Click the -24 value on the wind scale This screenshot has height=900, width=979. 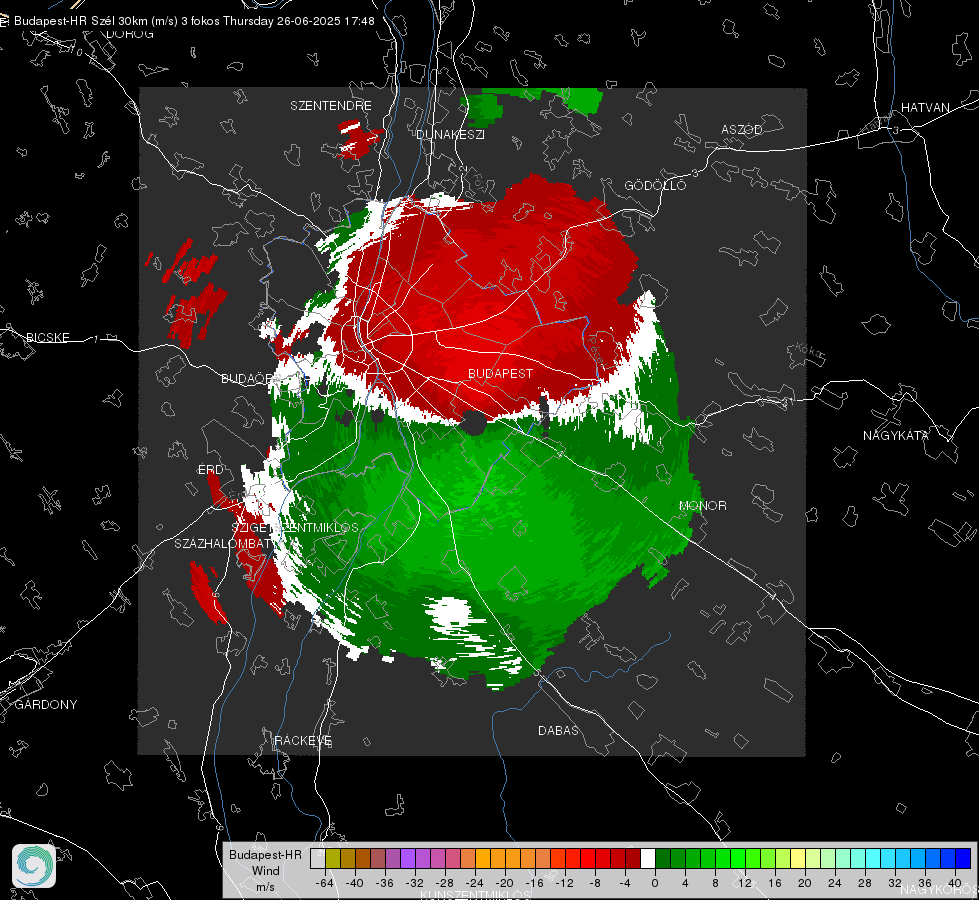point(475,883)
